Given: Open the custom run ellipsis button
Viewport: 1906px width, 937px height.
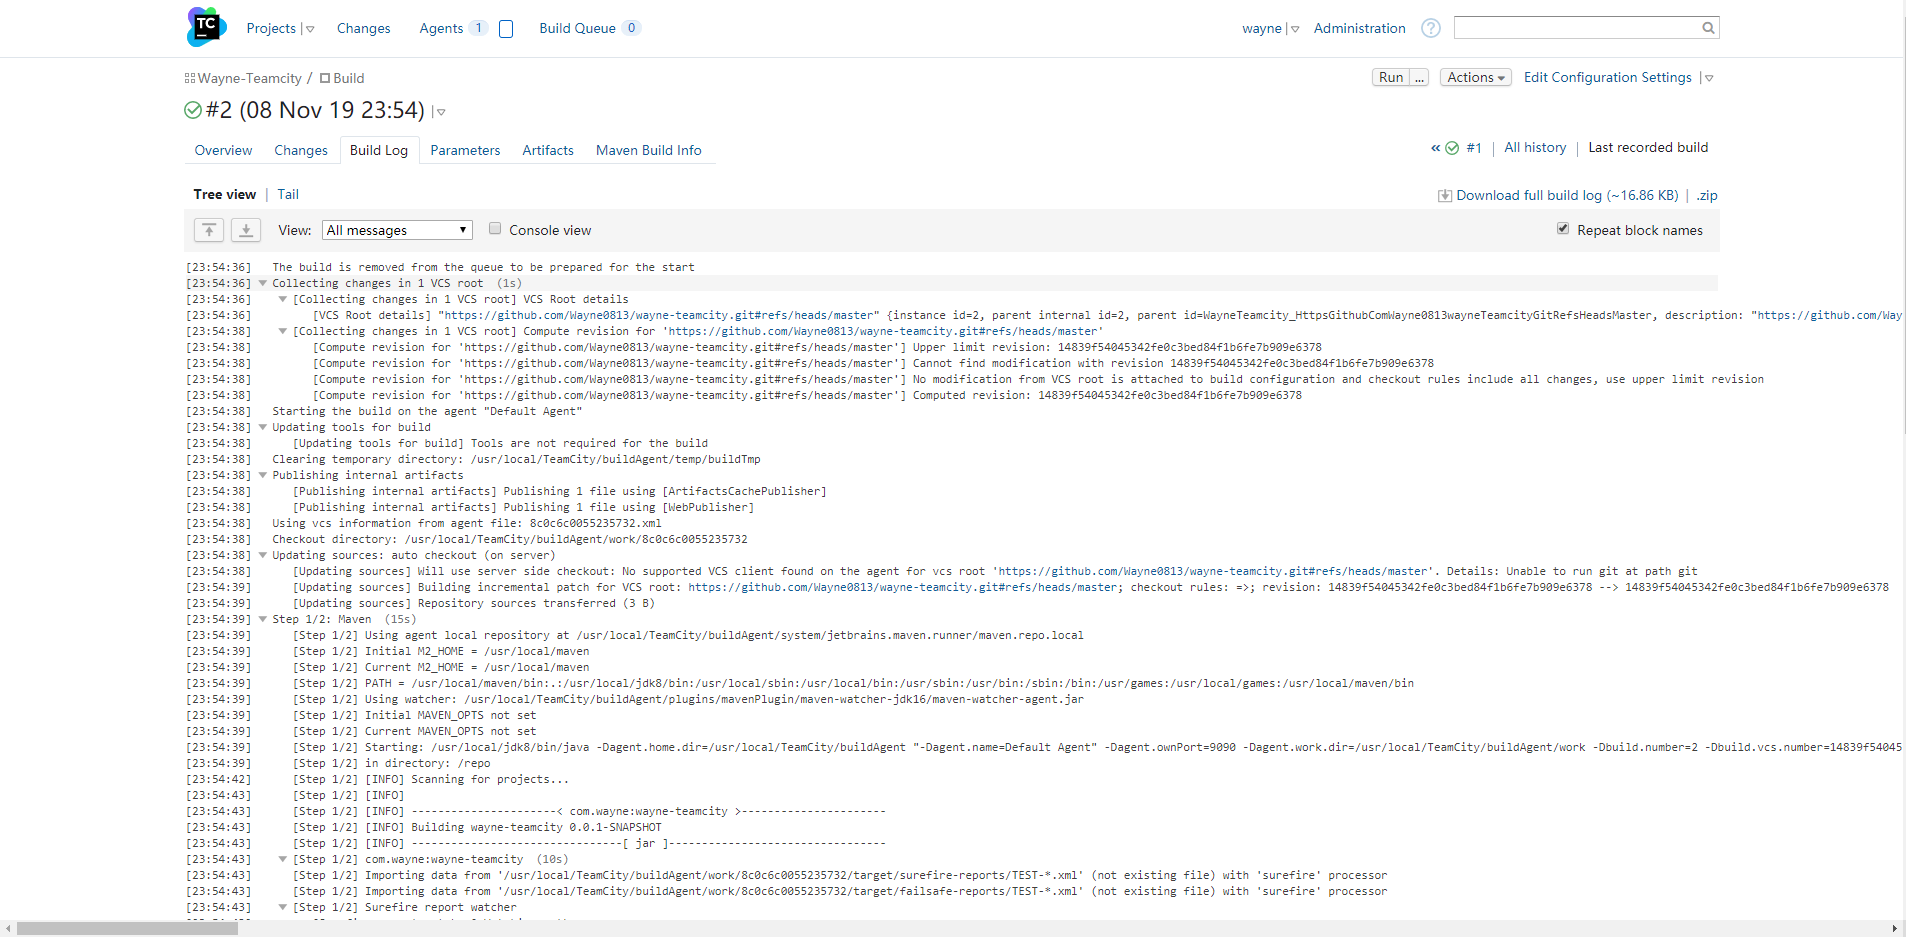Looking at the screenshot, I should tap(1418, 77).
